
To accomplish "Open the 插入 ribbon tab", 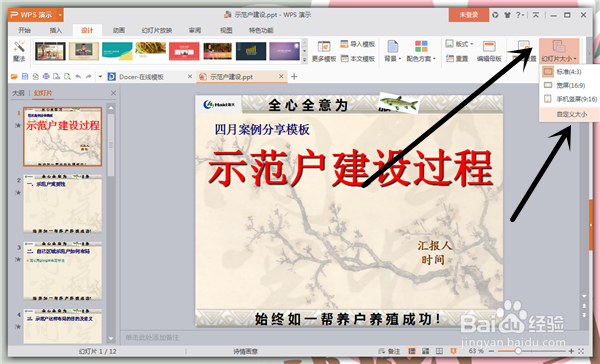I will click(x=55, y=30).
